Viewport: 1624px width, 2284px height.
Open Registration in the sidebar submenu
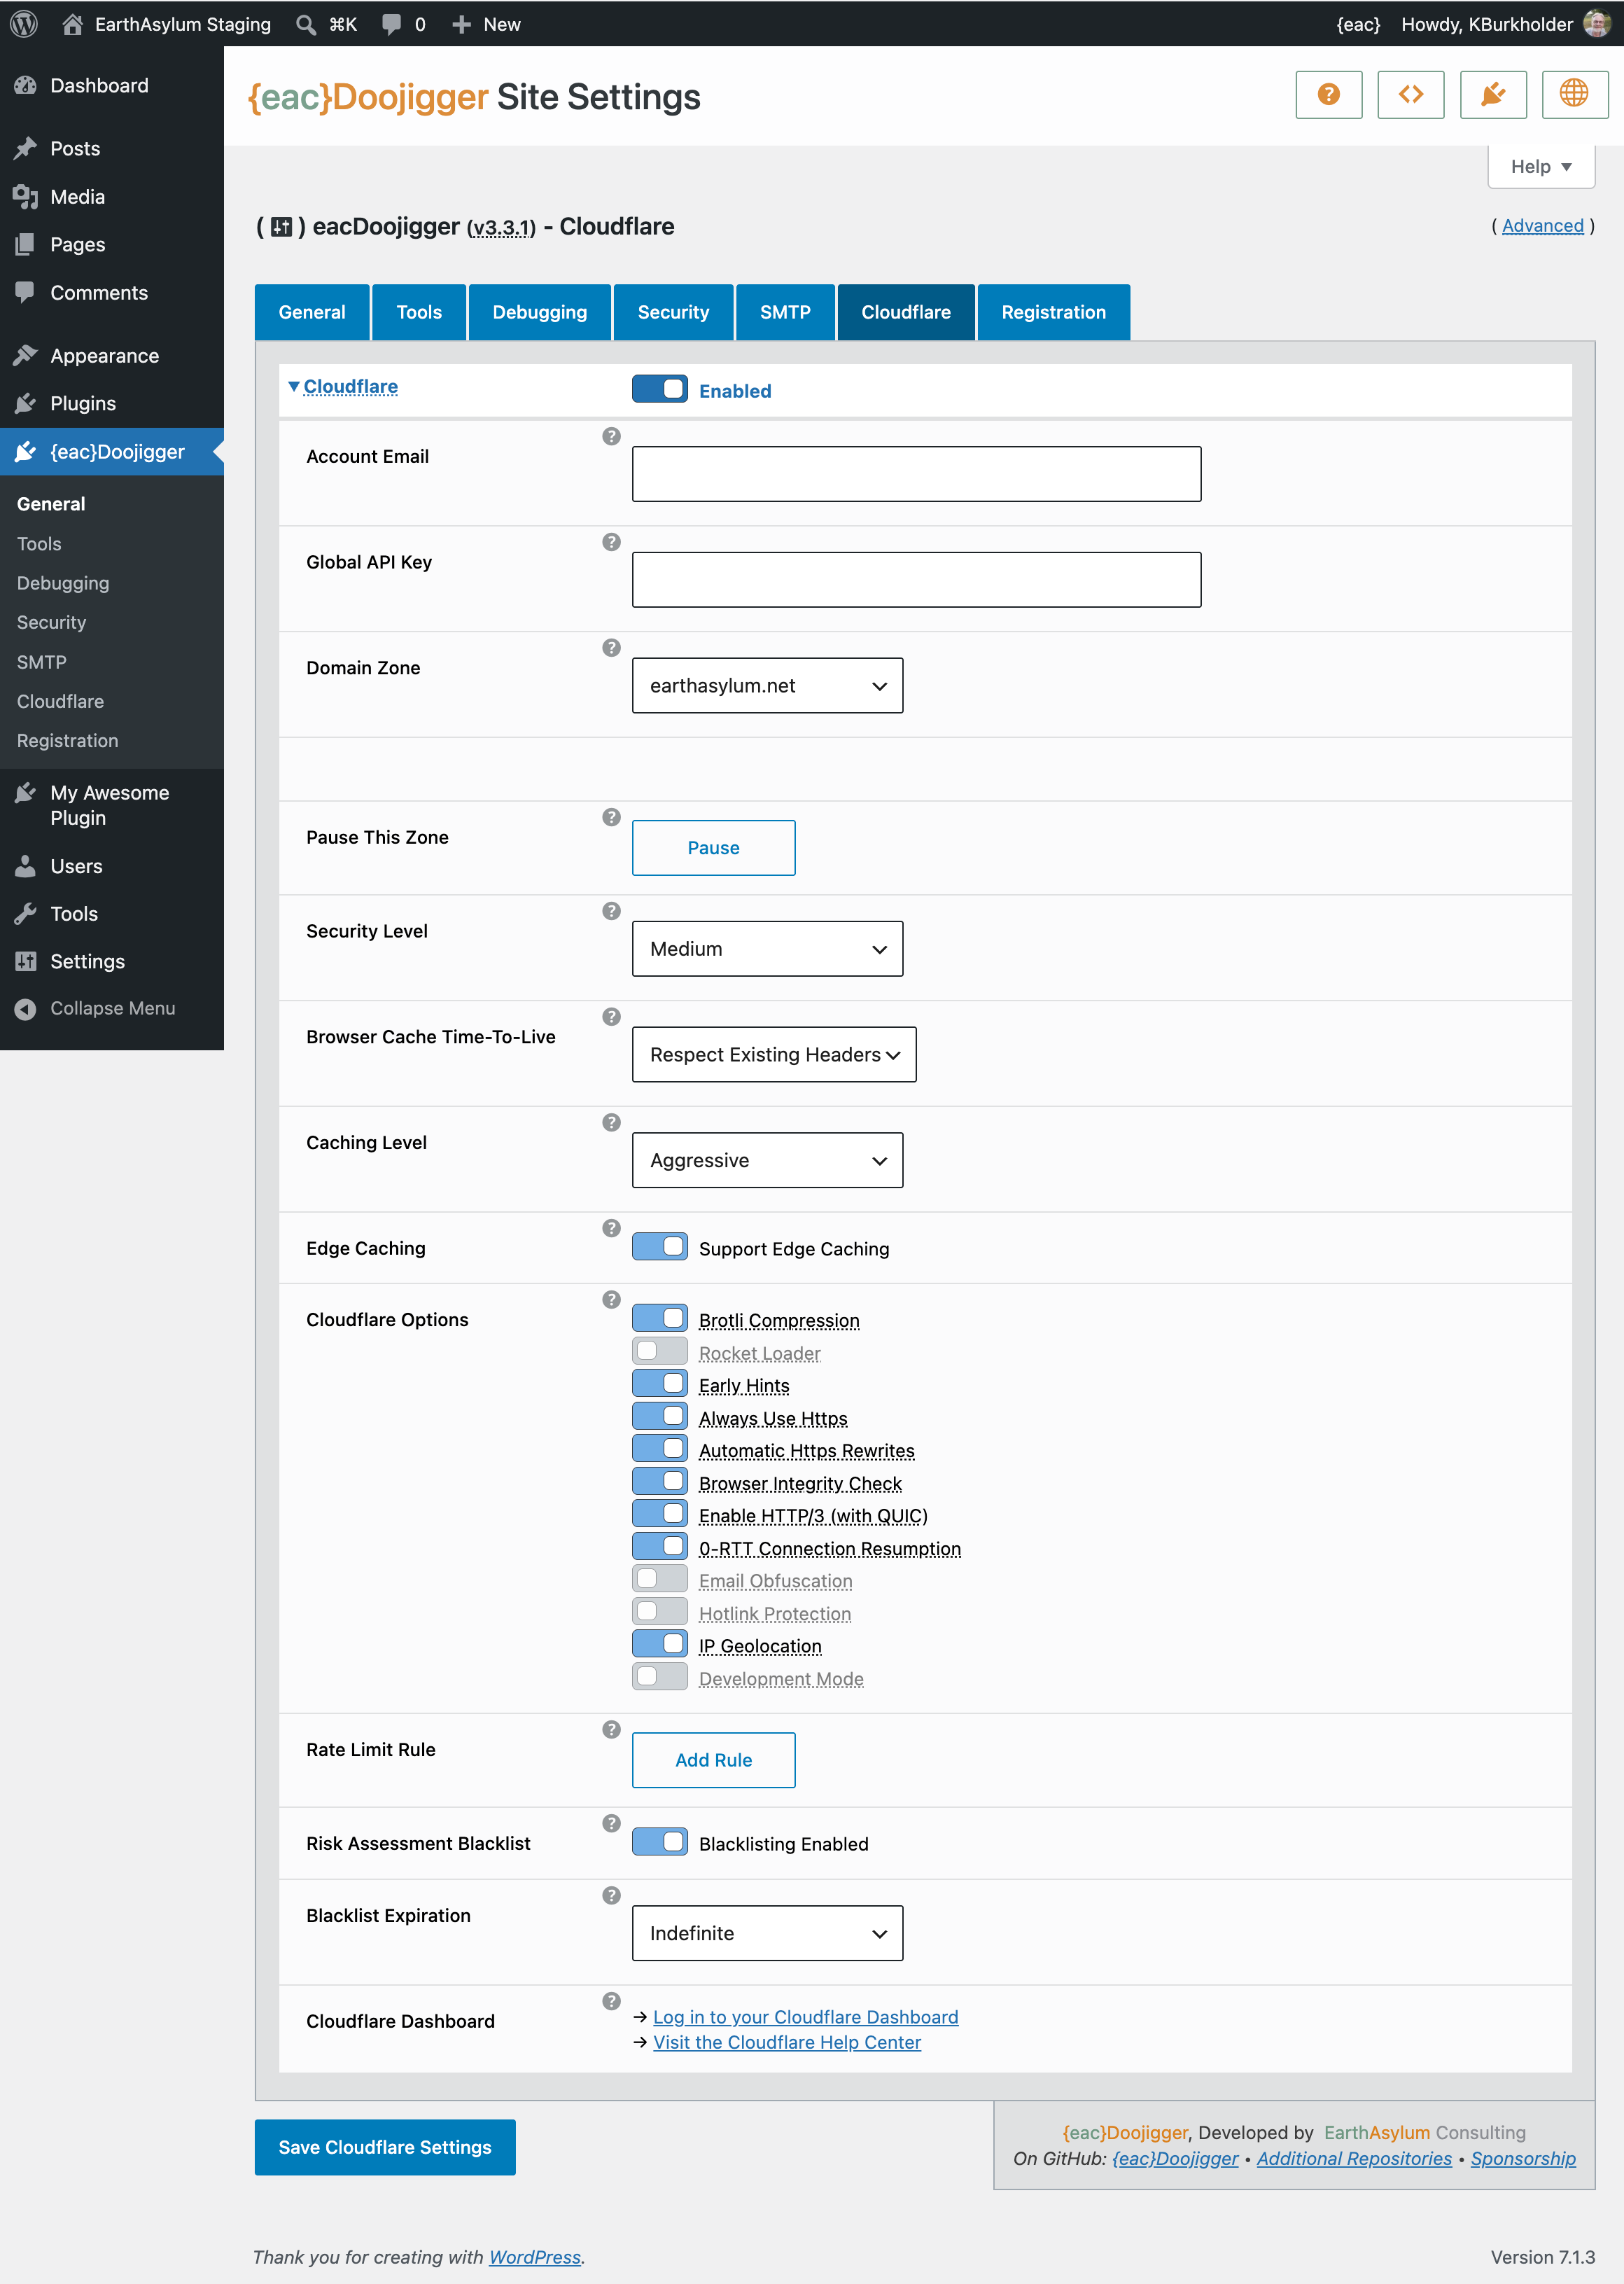click(x=67, y=742)
